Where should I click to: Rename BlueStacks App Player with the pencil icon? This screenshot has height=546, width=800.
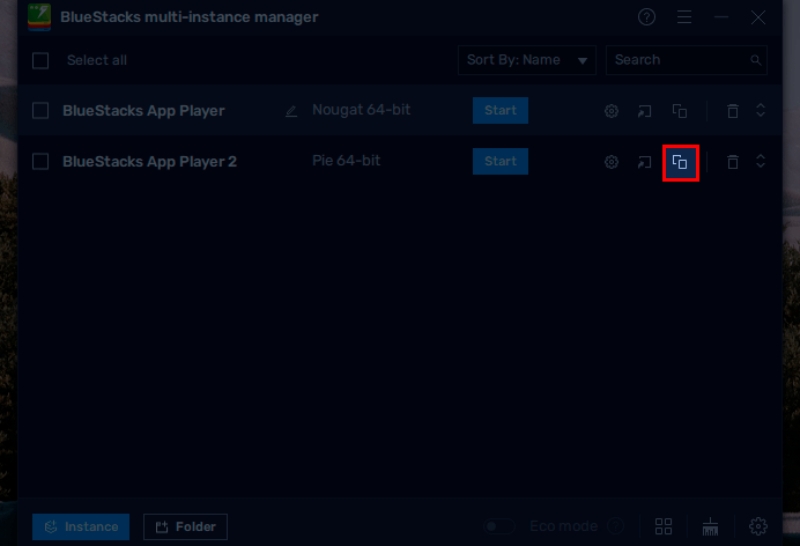(291, 111)
